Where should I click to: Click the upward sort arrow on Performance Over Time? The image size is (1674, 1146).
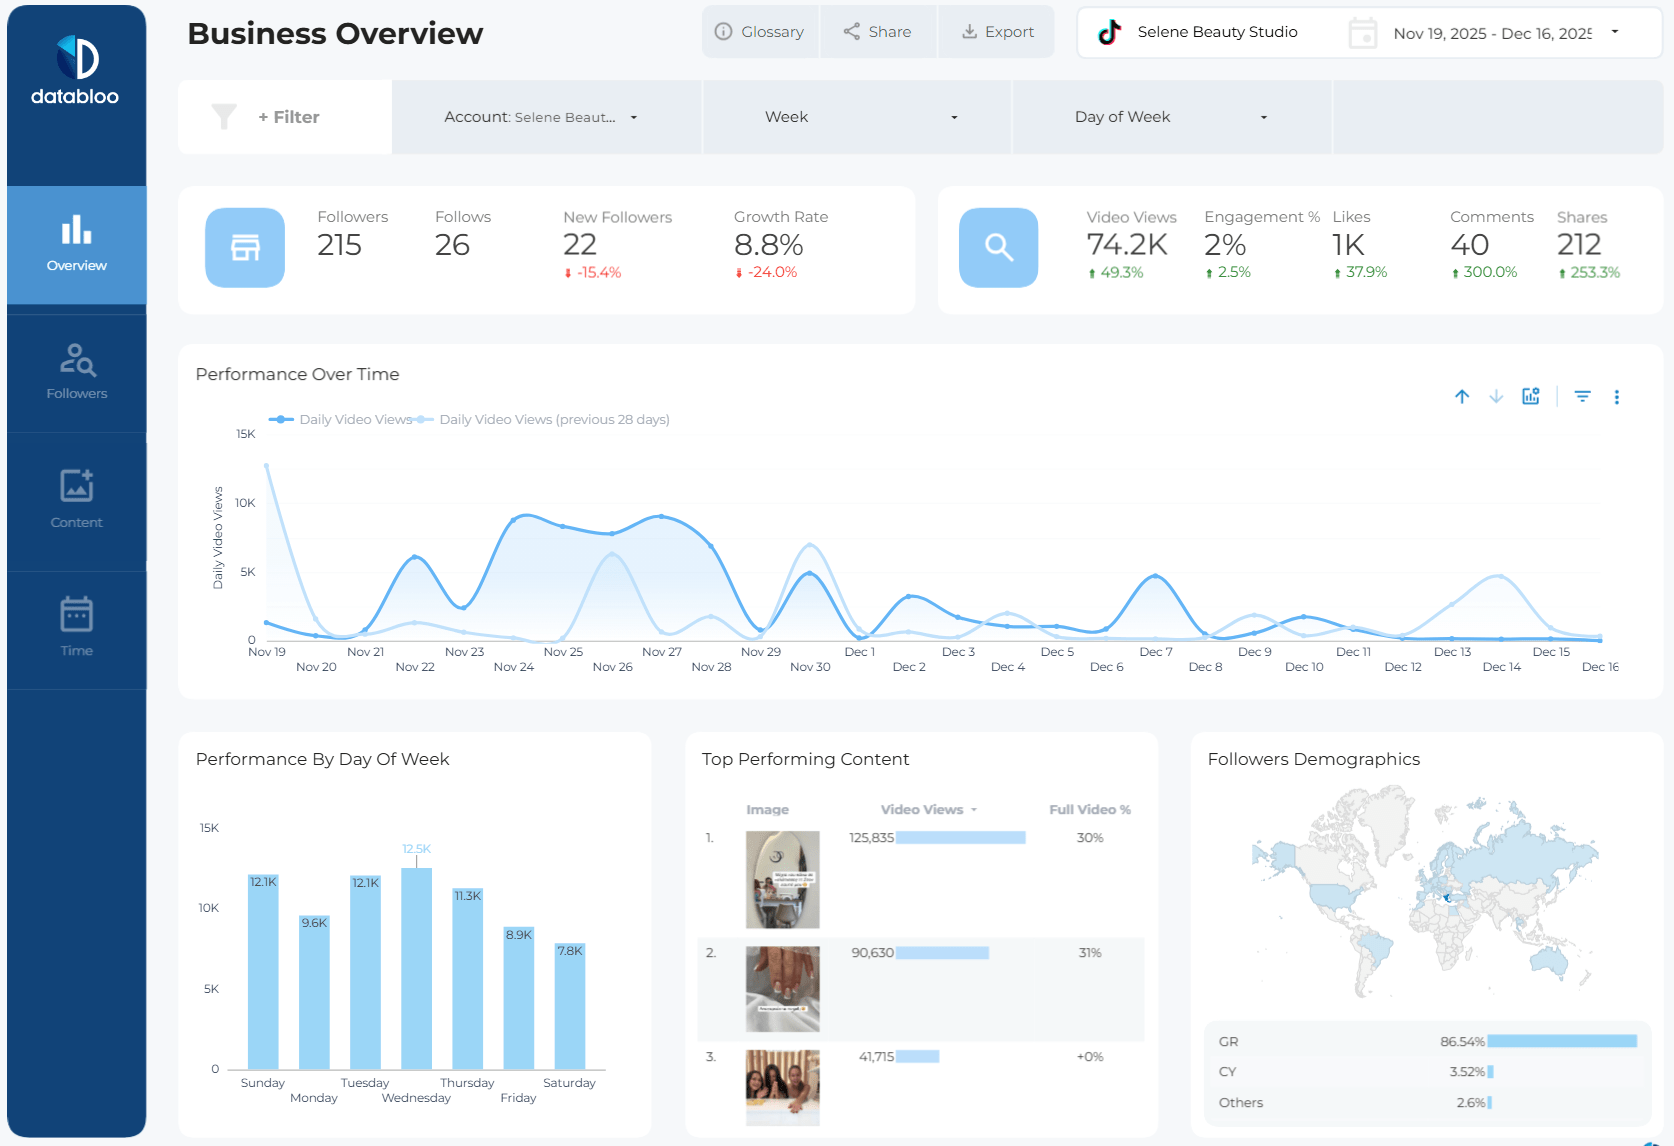[1462, 396]
